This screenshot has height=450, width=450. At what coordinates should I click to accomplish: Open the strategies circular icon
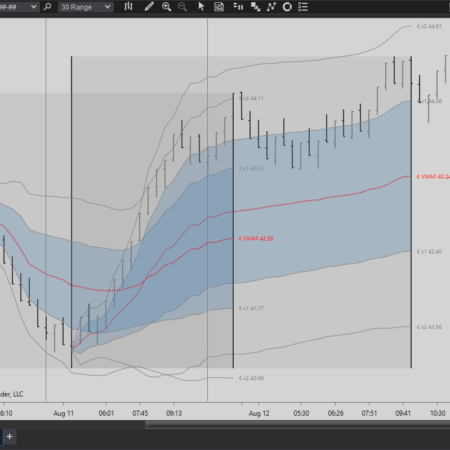(x=287, y=7)
